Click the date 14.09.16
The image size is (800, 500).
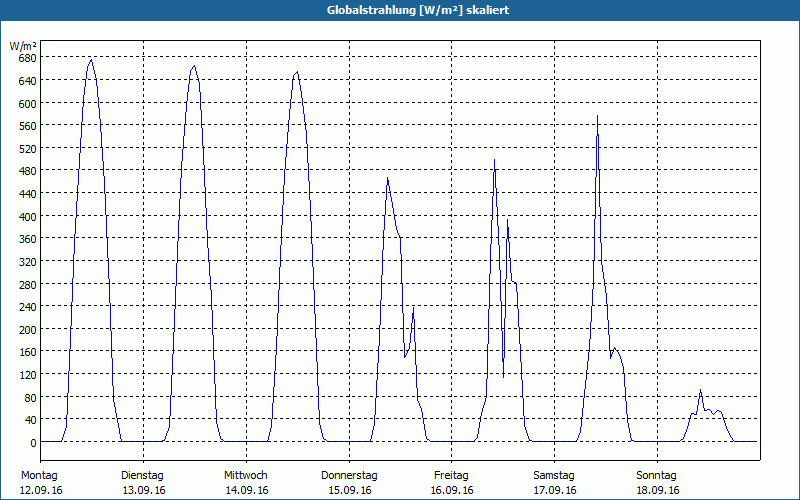pyautogui.click(x=247, y=490)
